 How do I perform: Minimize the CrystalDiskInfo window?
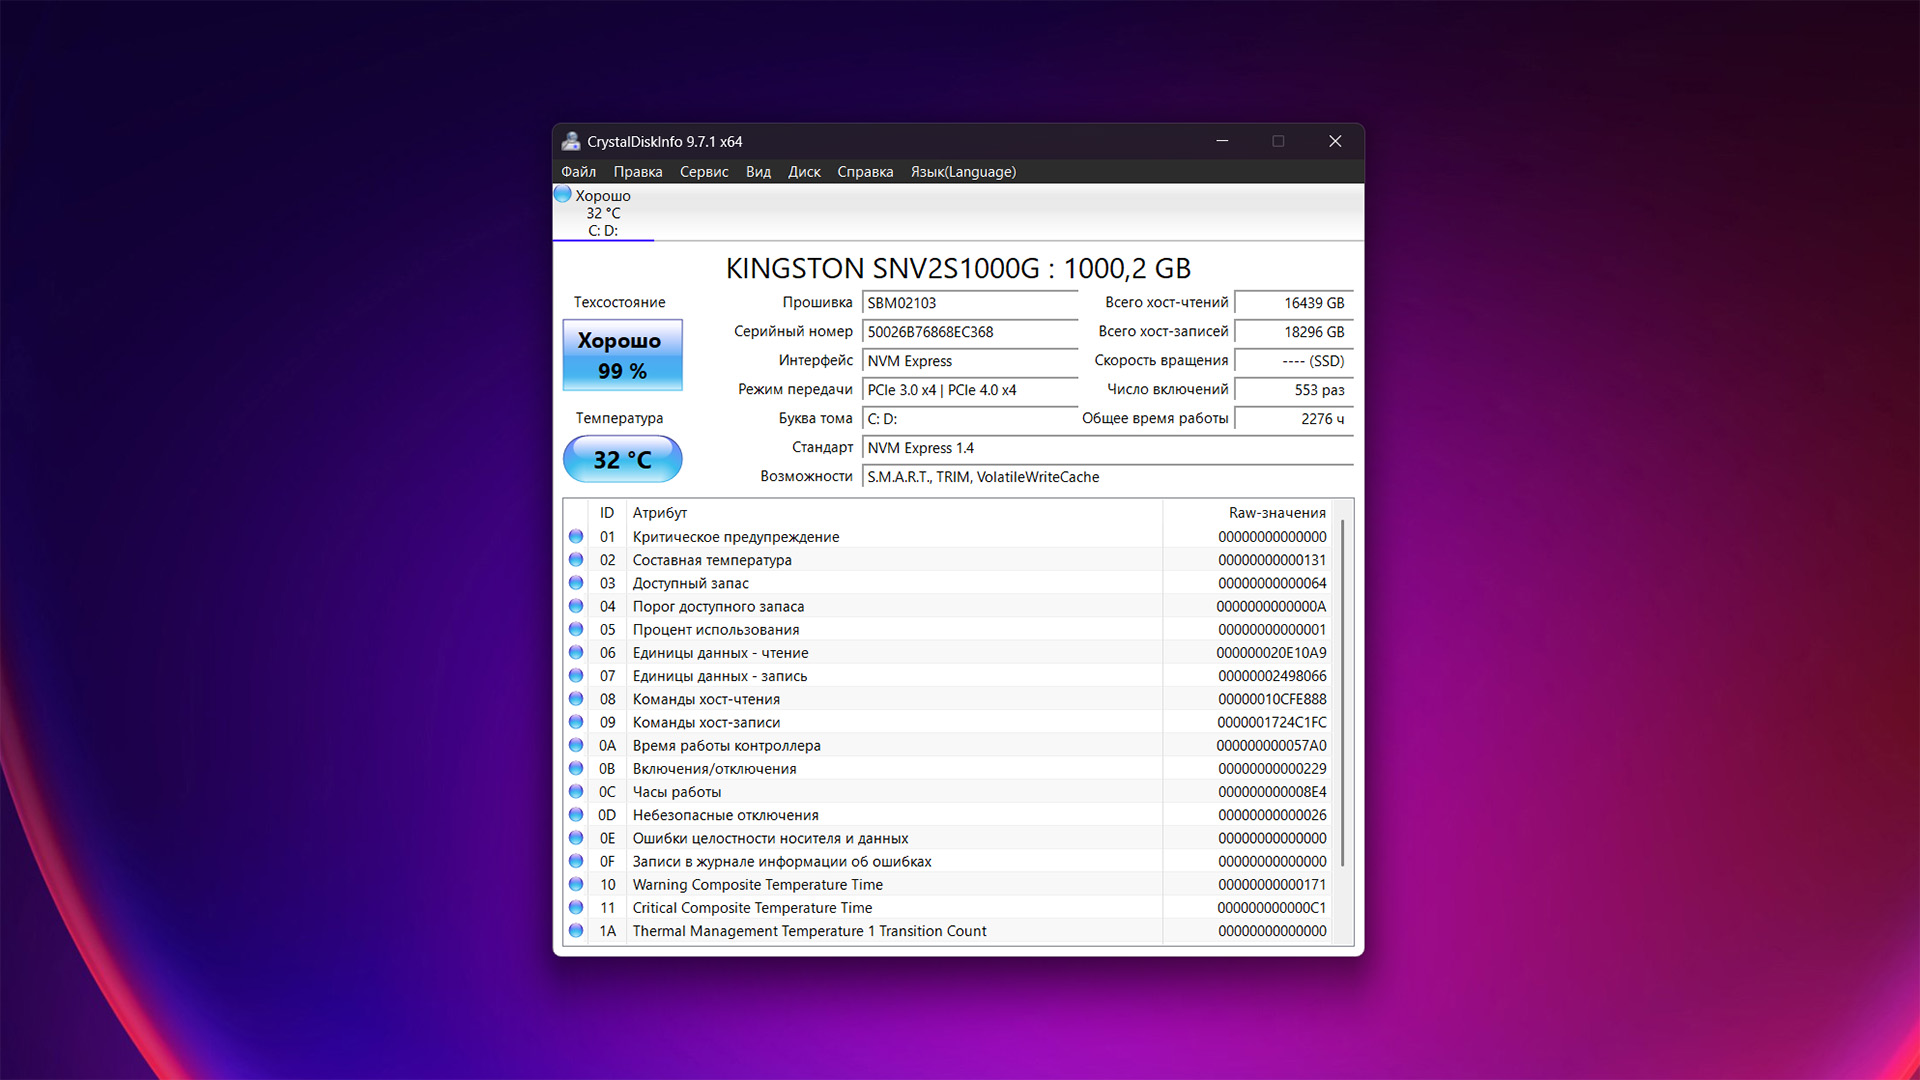click(1222, 141)
